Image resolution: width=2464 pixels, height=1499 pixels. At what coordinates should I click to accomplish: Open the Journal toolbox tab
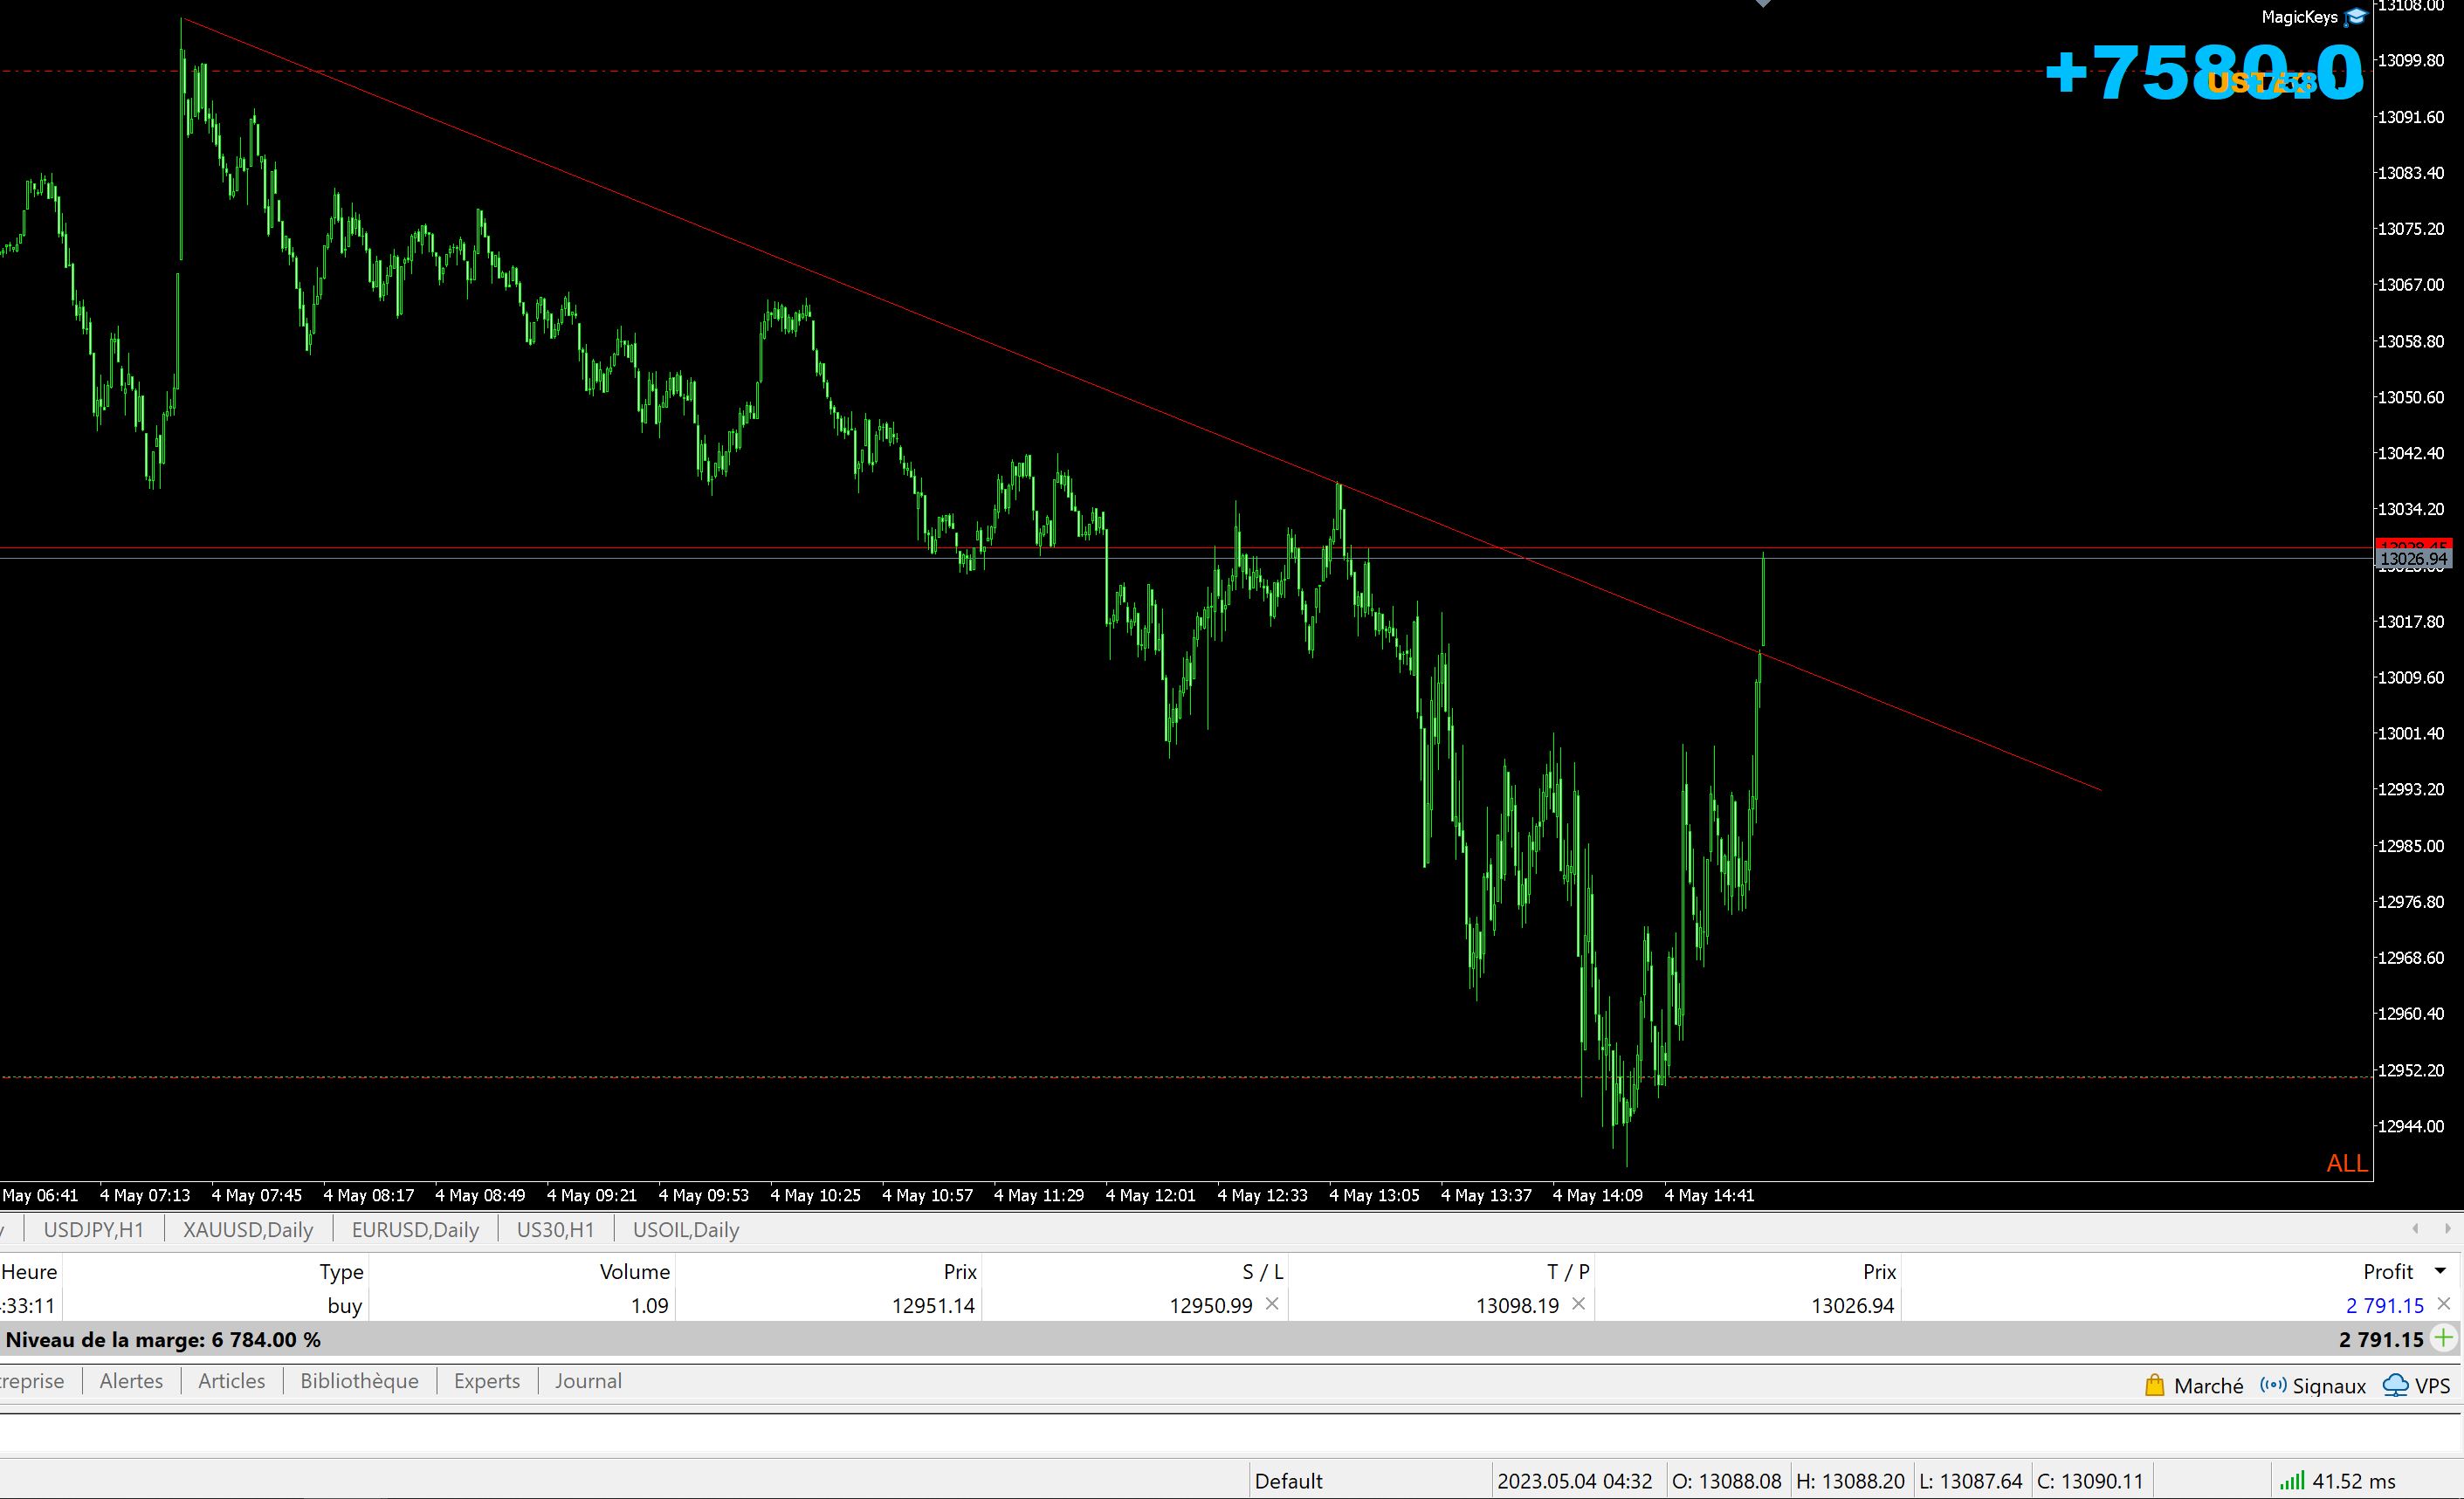(x=588, y=1381)
